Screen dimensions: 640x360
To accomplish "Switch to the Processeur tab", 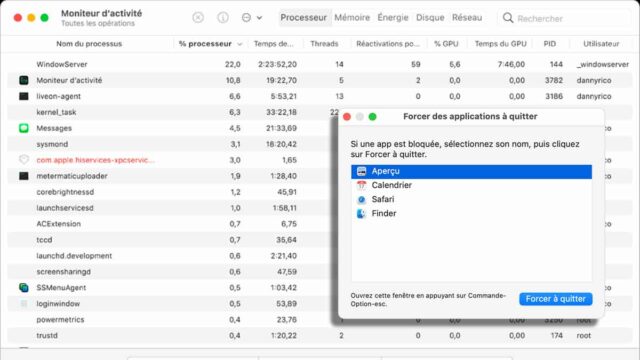I will pyautogui.click(x=303, y=18).
